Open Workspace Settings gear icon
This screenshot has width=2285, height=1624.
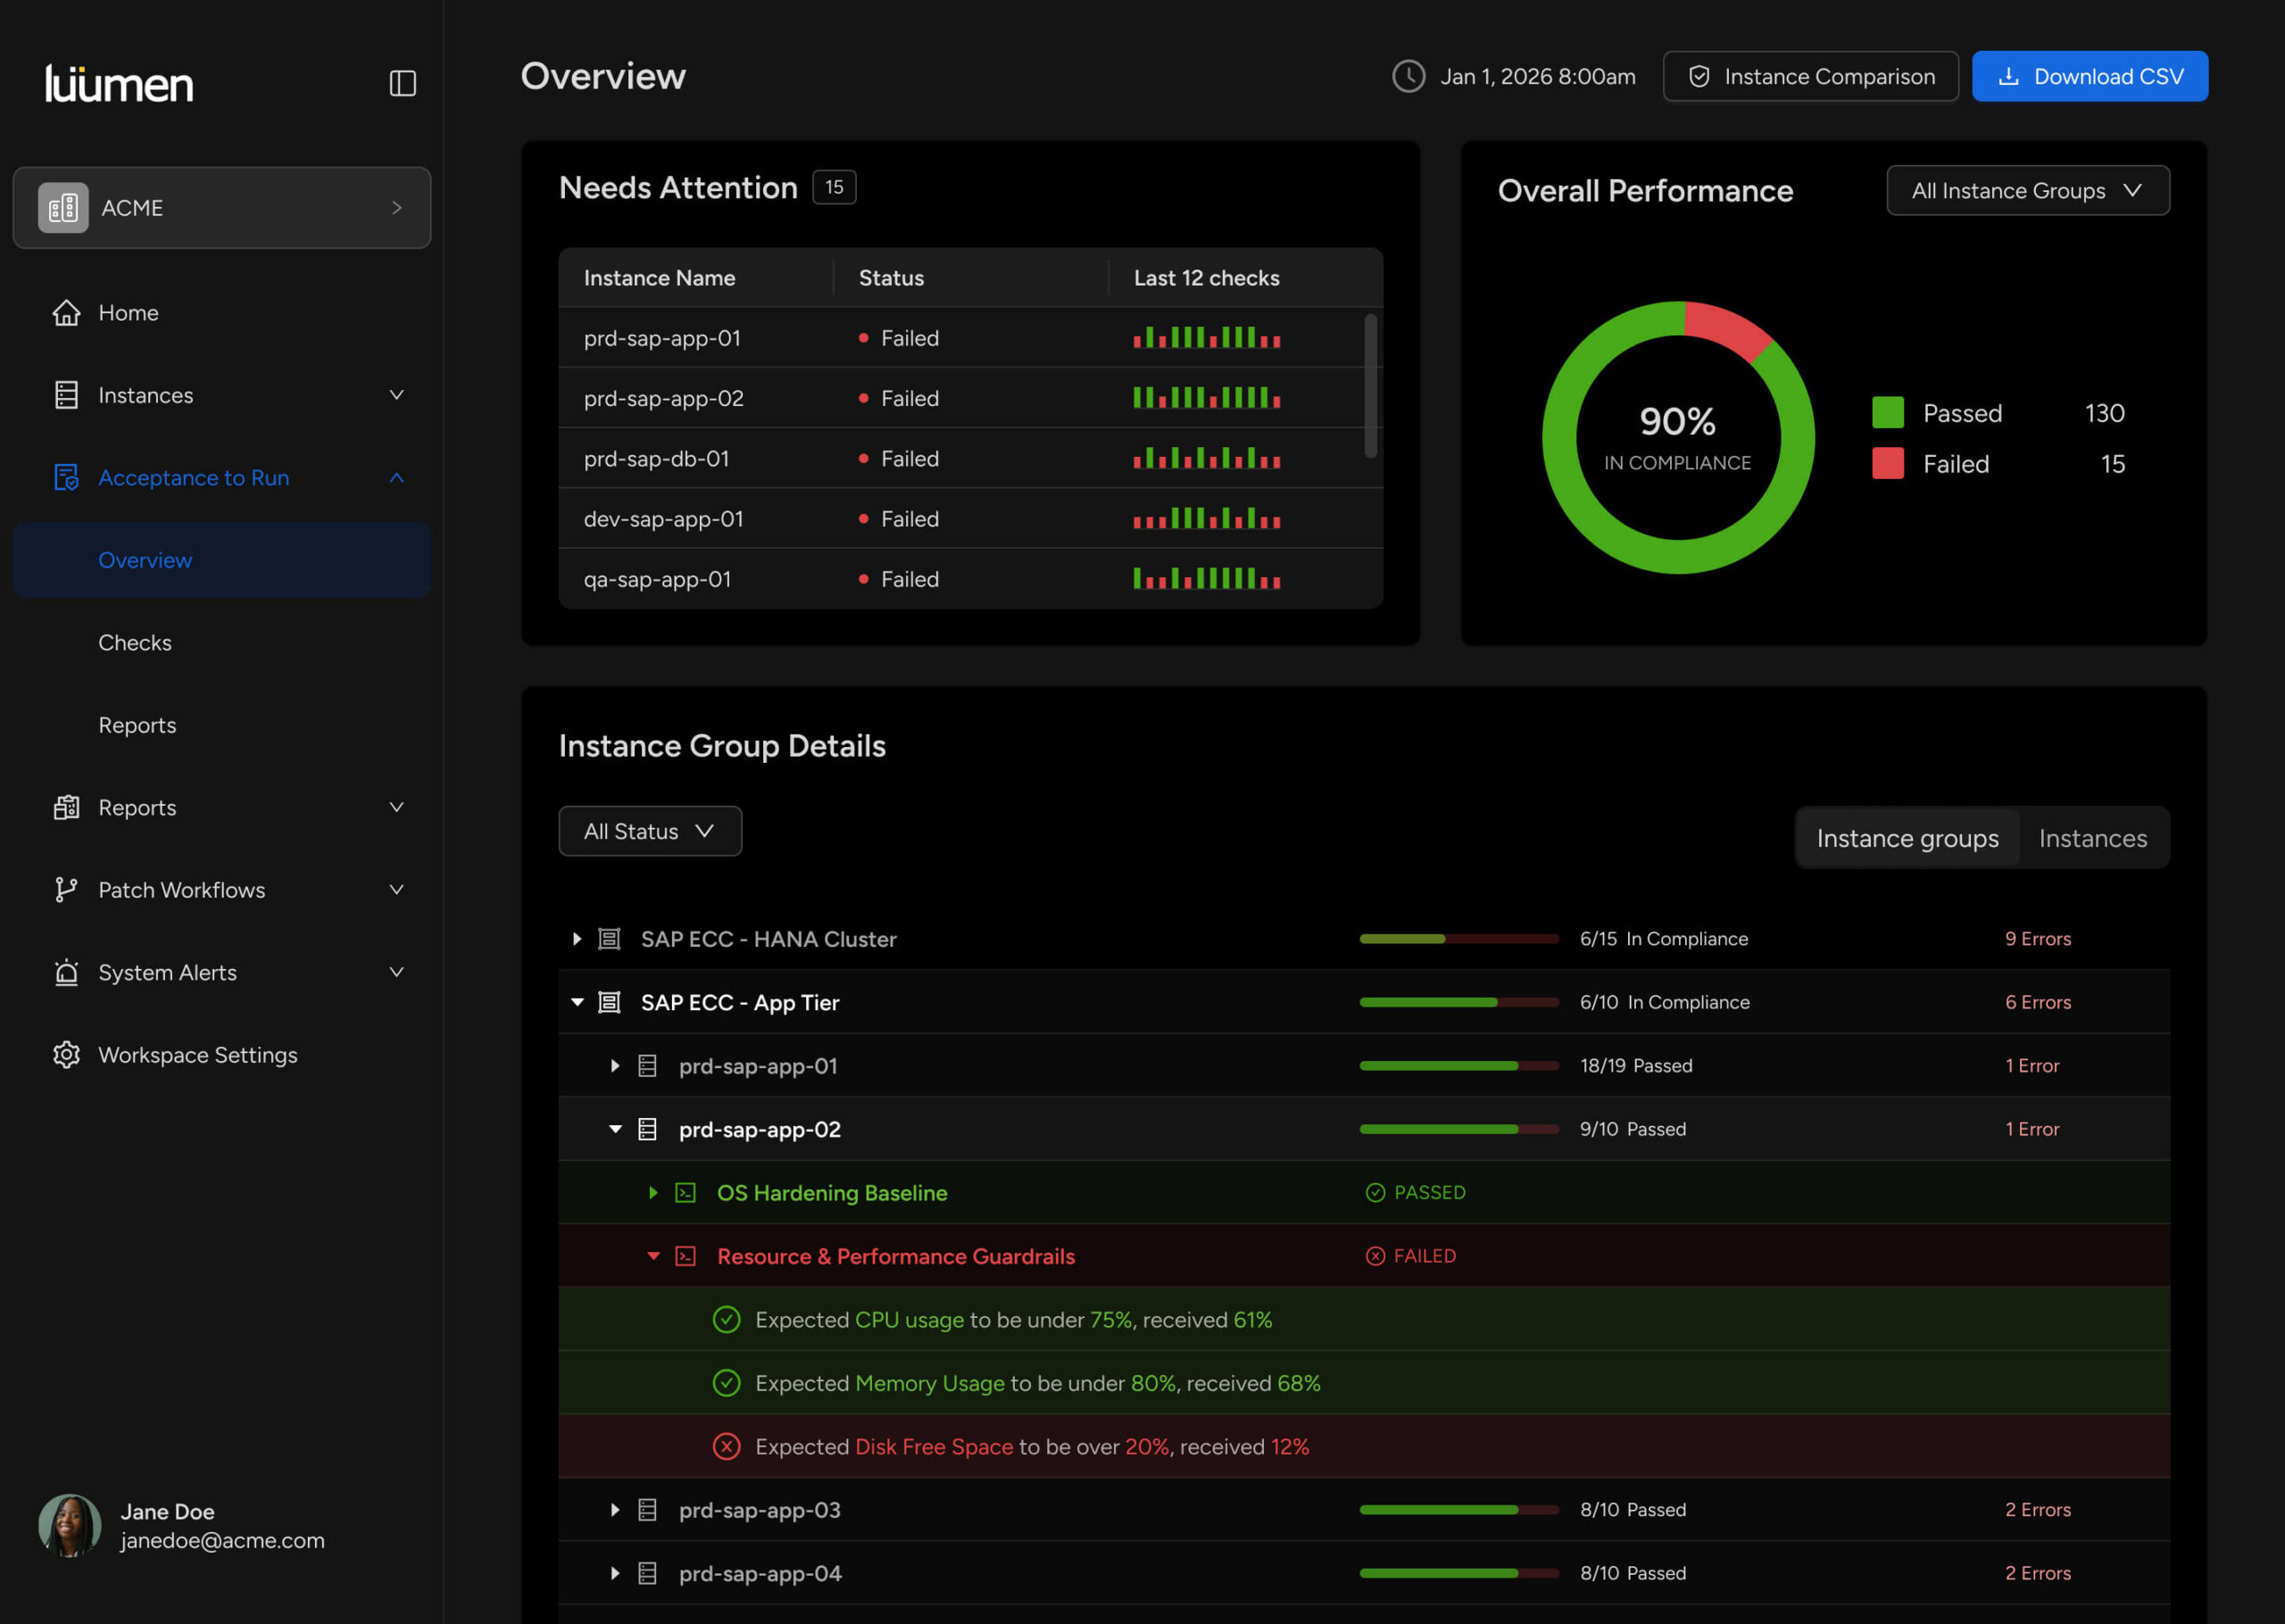(x=66, y=1055)
